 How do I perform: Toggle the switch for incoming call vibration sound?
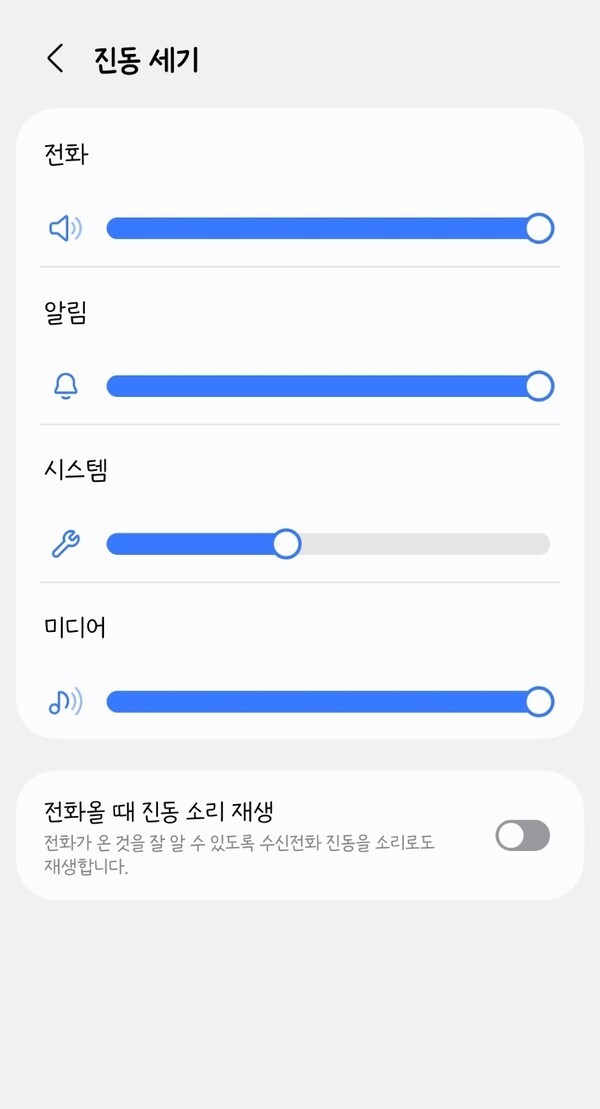(x=524, y=835)
